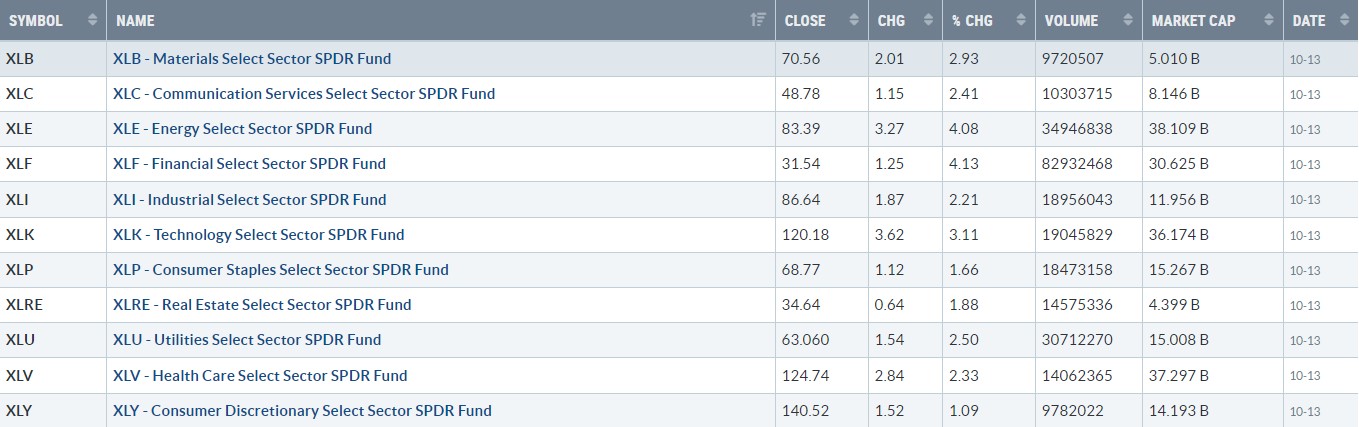Go to XLE Energy Select Sector fund

pos(242,129)
